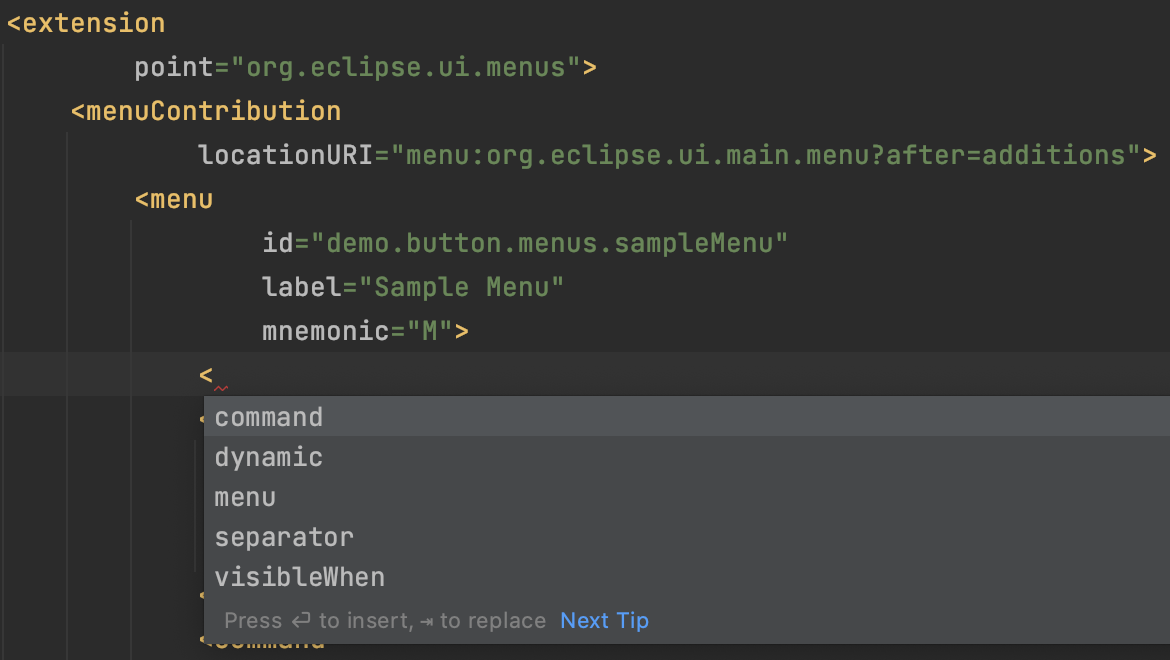Viewport: 1170px width, 660px height.
Task: Click the opening menu tag above id
Action: (181, 199)
